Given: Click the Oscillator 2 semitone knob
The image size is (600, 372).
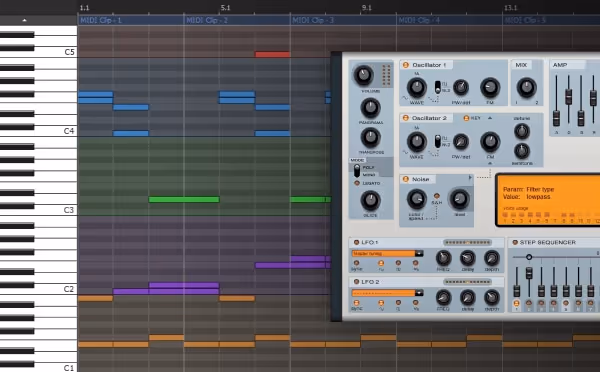Looking at the screenshot, I should click(522, 151).
